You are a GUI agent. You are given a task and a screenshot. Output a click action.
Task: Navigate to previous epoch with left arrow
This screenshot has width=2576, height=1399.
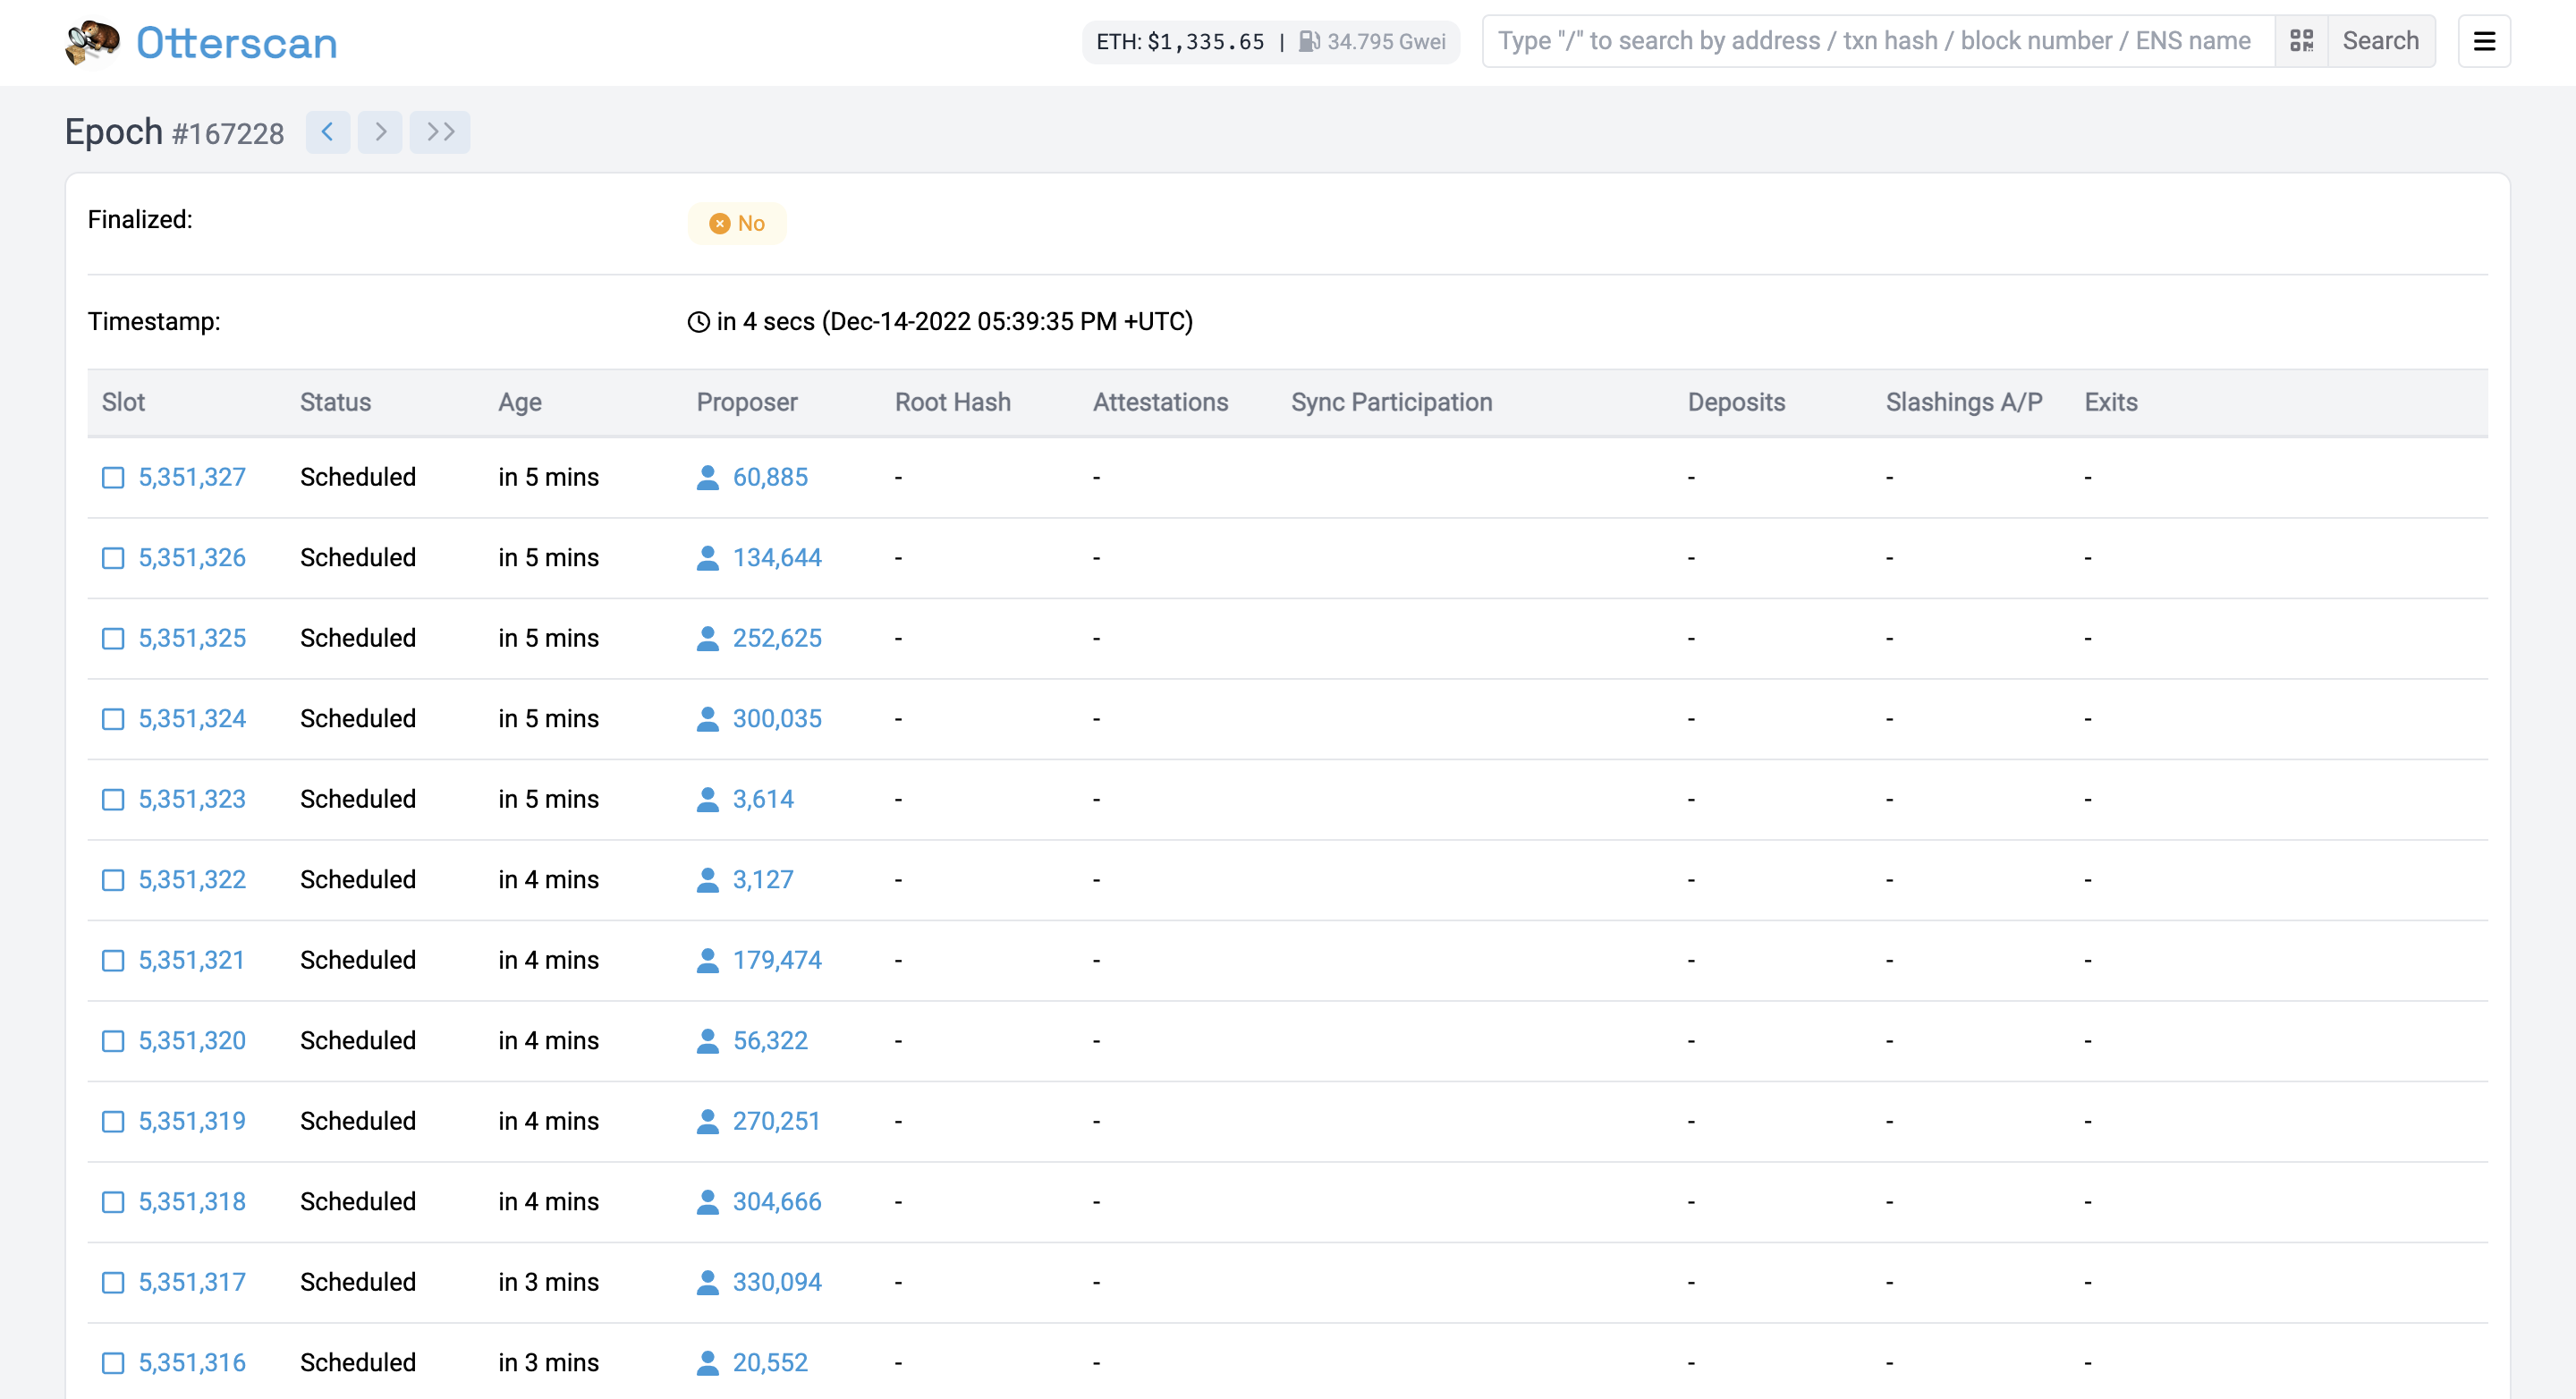point(328,131)
